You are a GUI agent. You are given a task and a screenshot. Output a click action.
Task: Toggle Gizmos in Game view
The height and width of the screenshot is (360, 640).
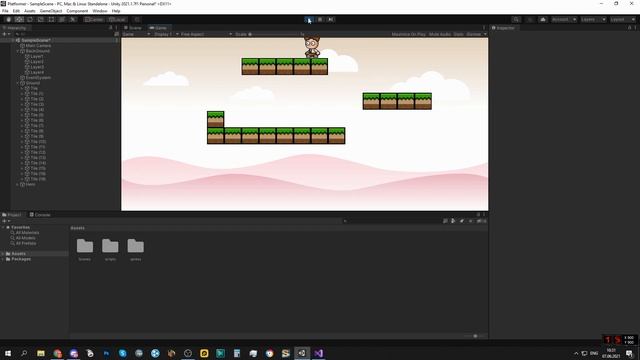[x=473, y=34]
